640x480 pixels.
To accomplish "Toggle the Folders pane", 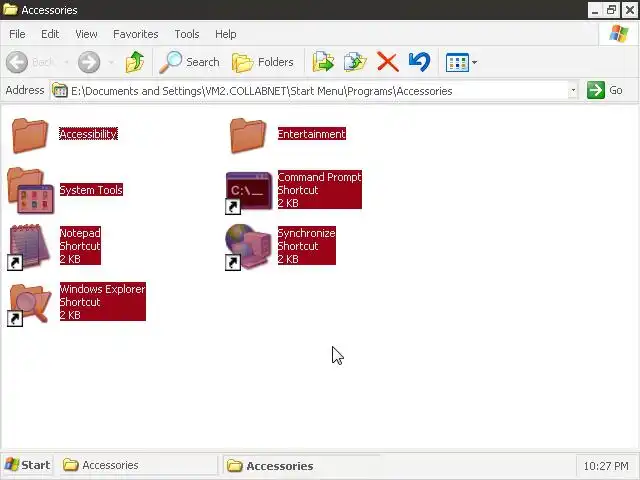I will pos(263,62).
